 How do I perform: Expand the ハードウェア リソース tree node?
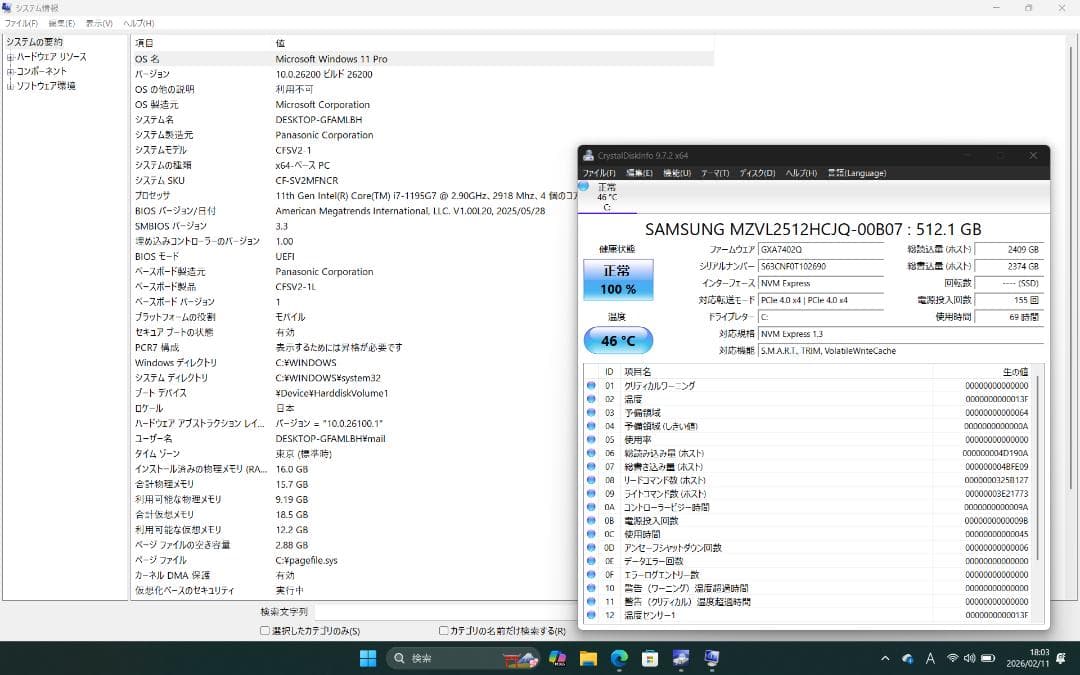click(x=10, y=57)
